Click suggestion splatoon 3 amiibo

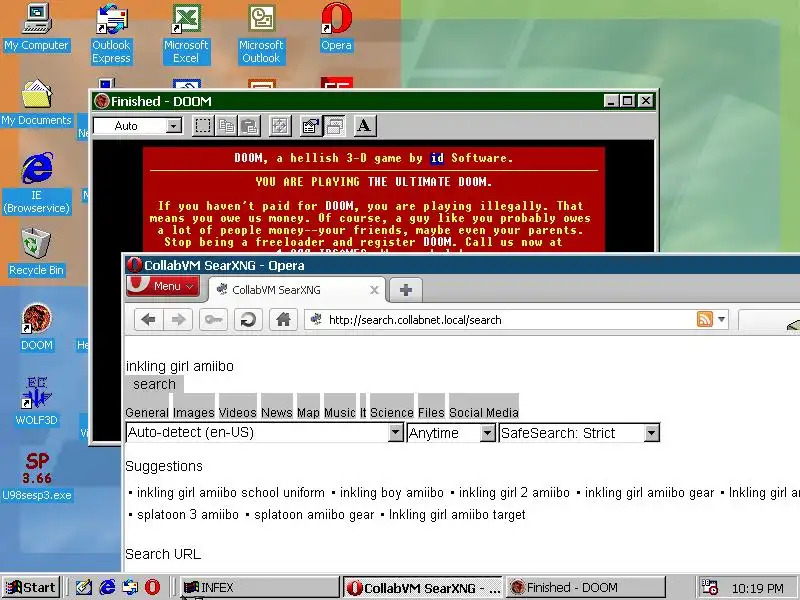188,514
